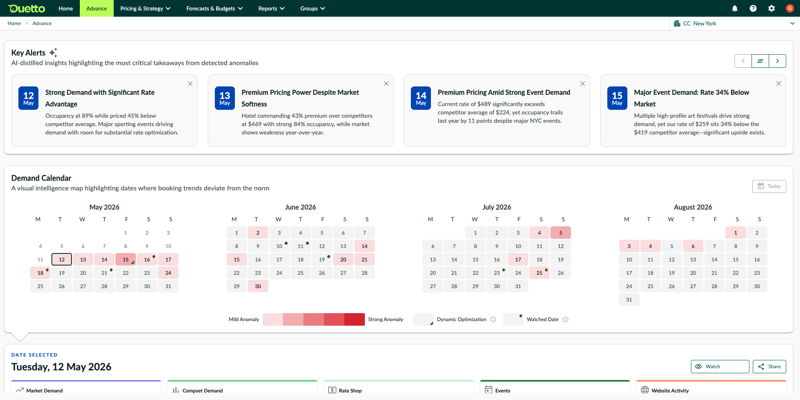The height and width of the screenshot is (400, 800).
Task: Click the Mild Anomaly lightest legend swatch
Action: pyautogui.click(x=272, y=319)
